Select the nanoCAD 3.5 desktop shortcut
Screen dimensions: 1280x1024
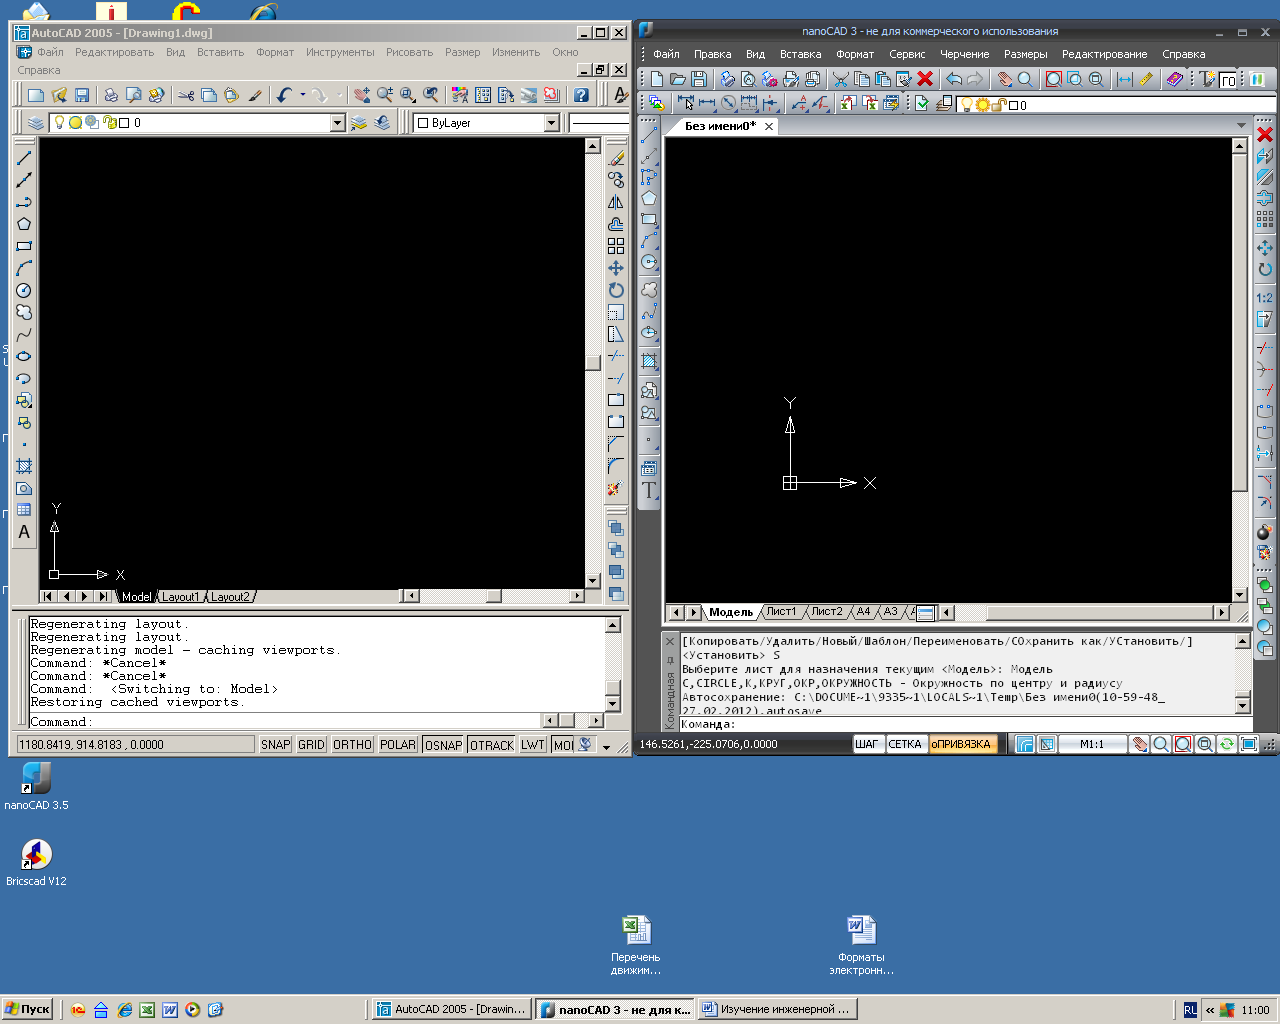point(36,786)
